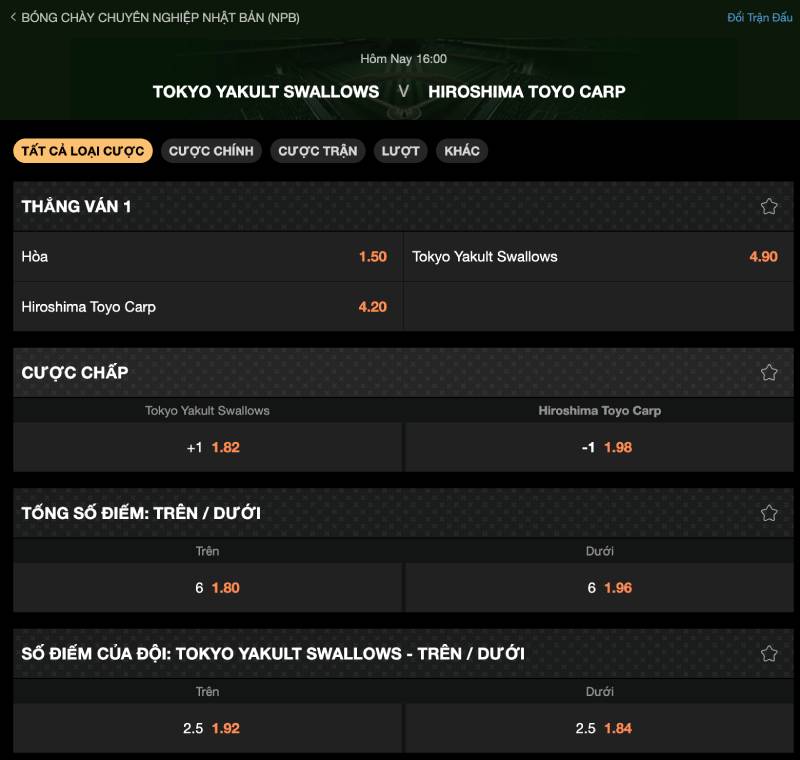Image resolution: width=800 pixels, height=760 pixels.
Task: Switch to the CƯỢC CHÍNH tab
Action: click(x=211, y=151)
